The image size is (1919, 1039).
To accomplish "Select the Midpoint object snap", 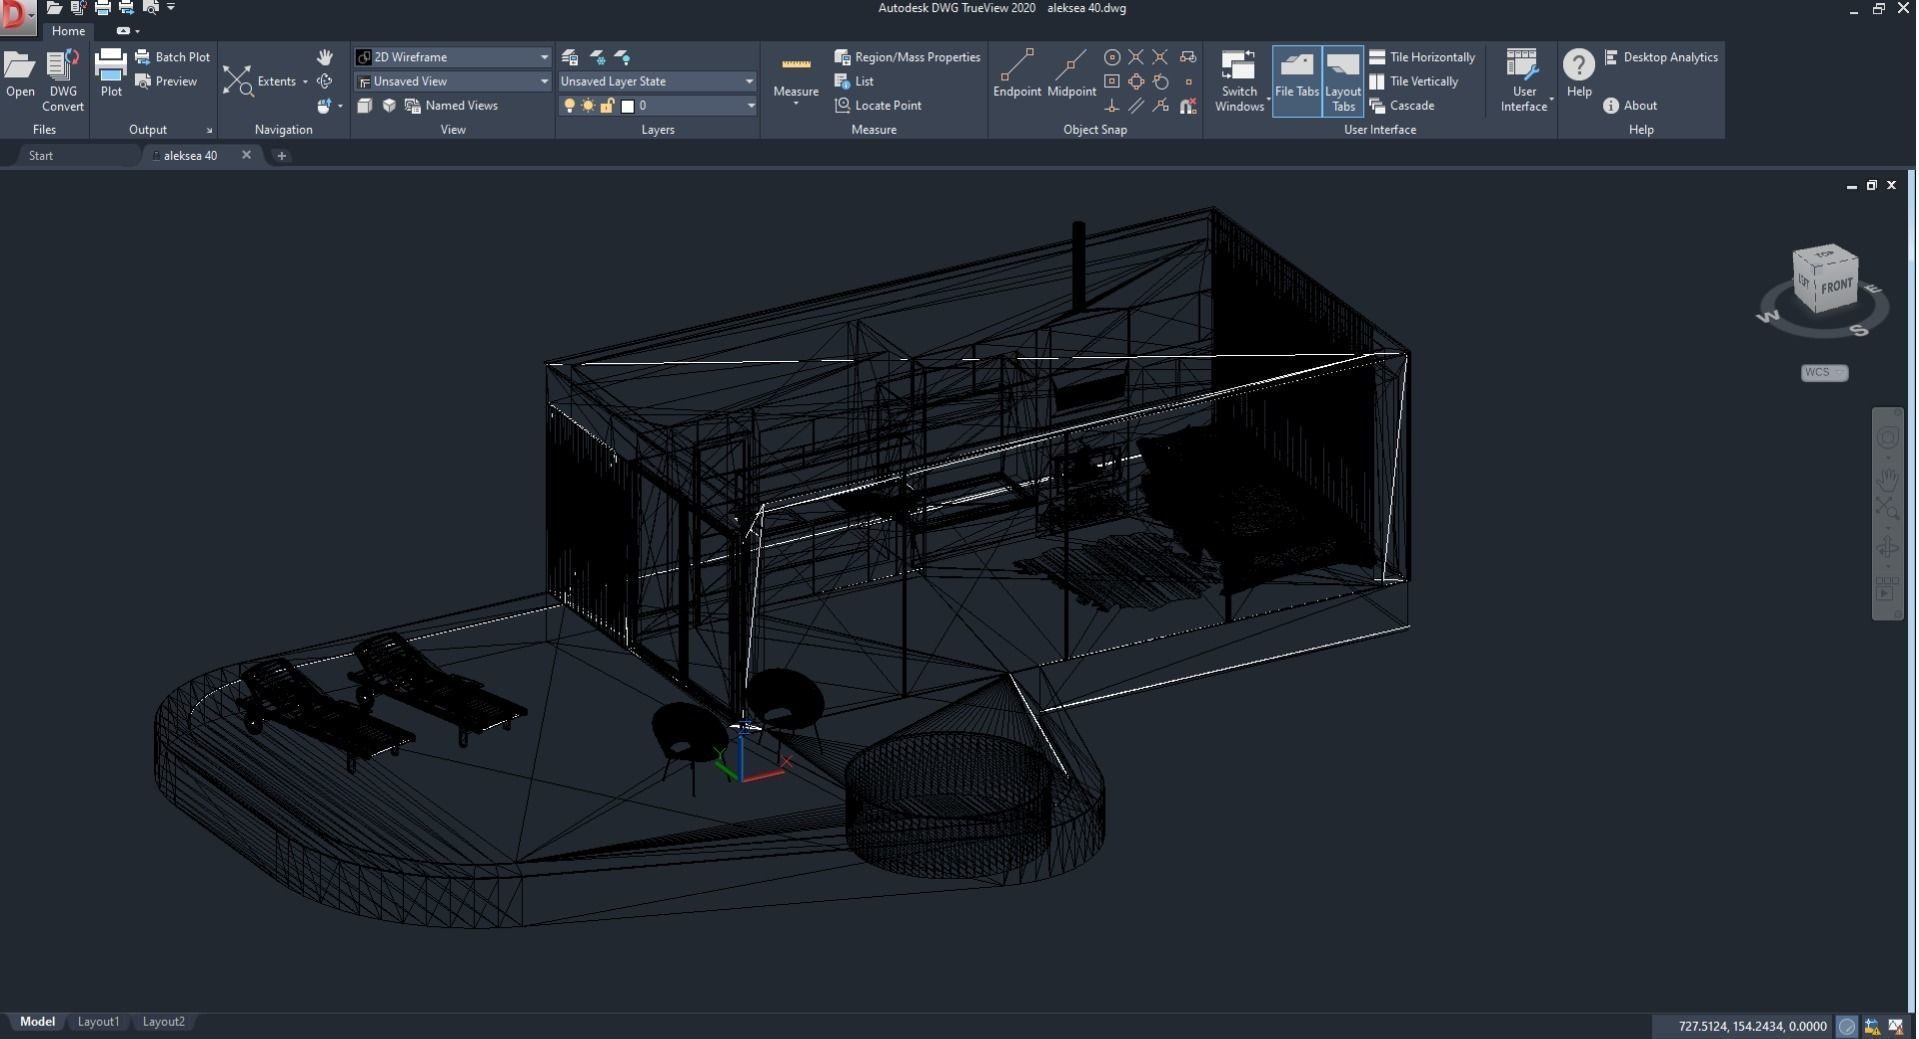I will (x=1071, y=73).
